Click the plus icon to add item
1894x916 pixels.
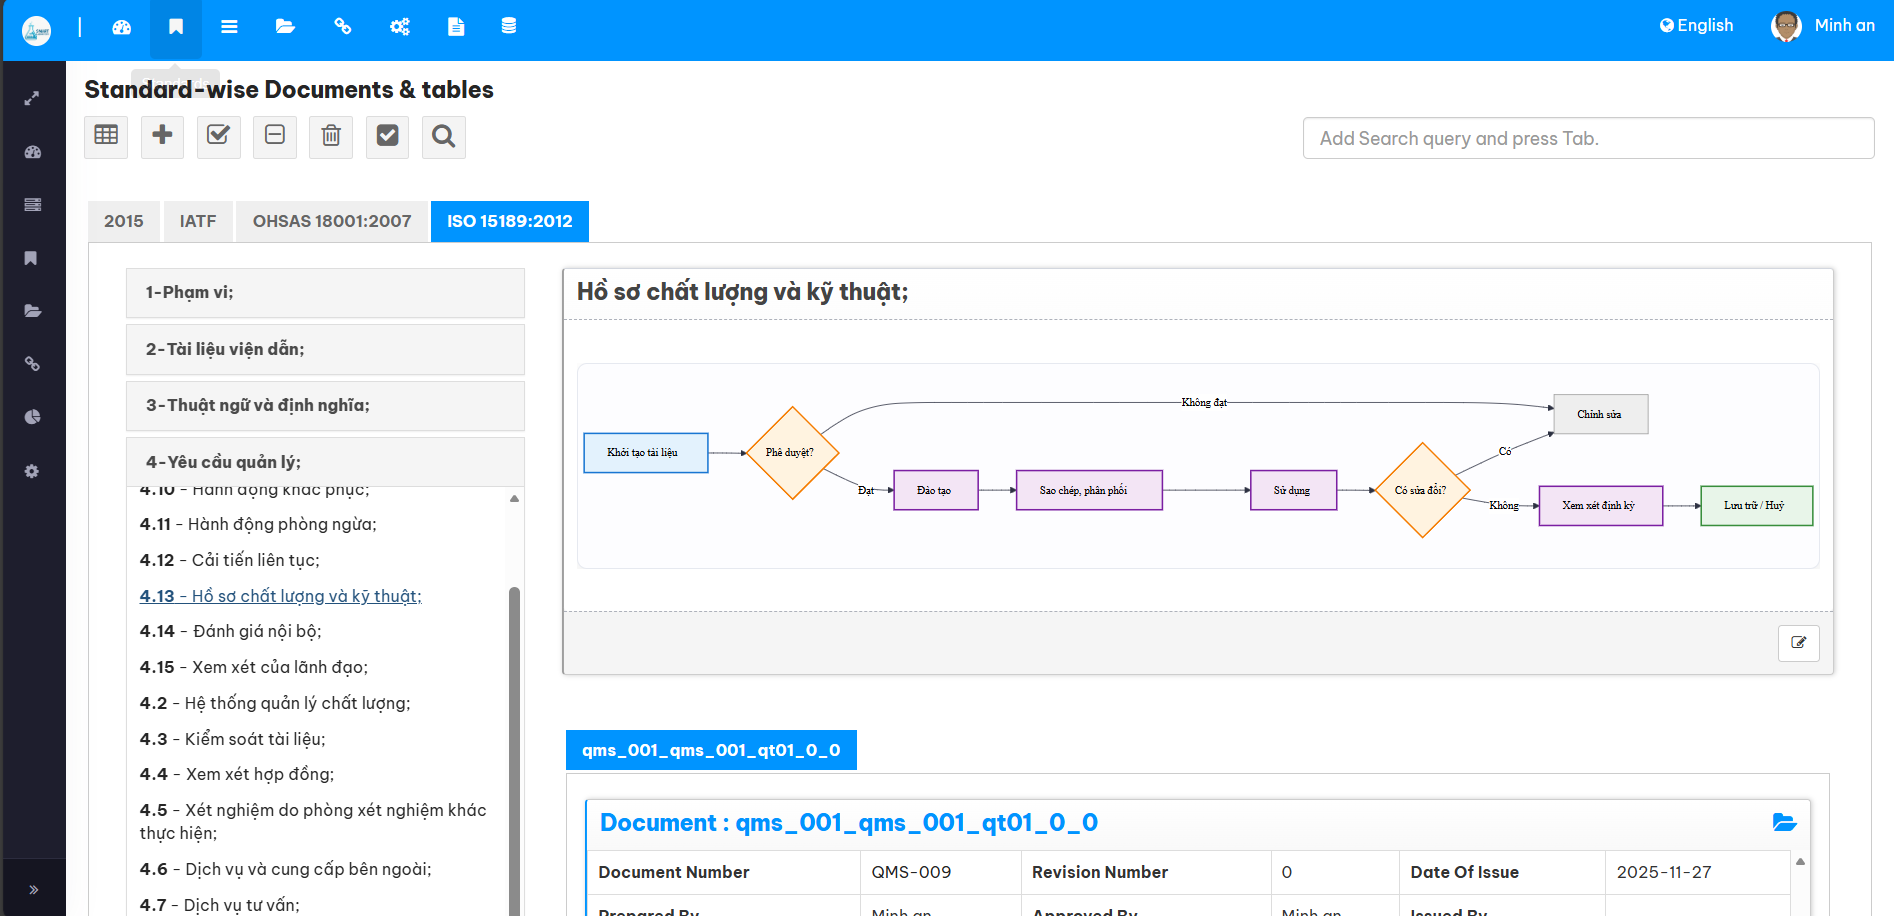162,136
